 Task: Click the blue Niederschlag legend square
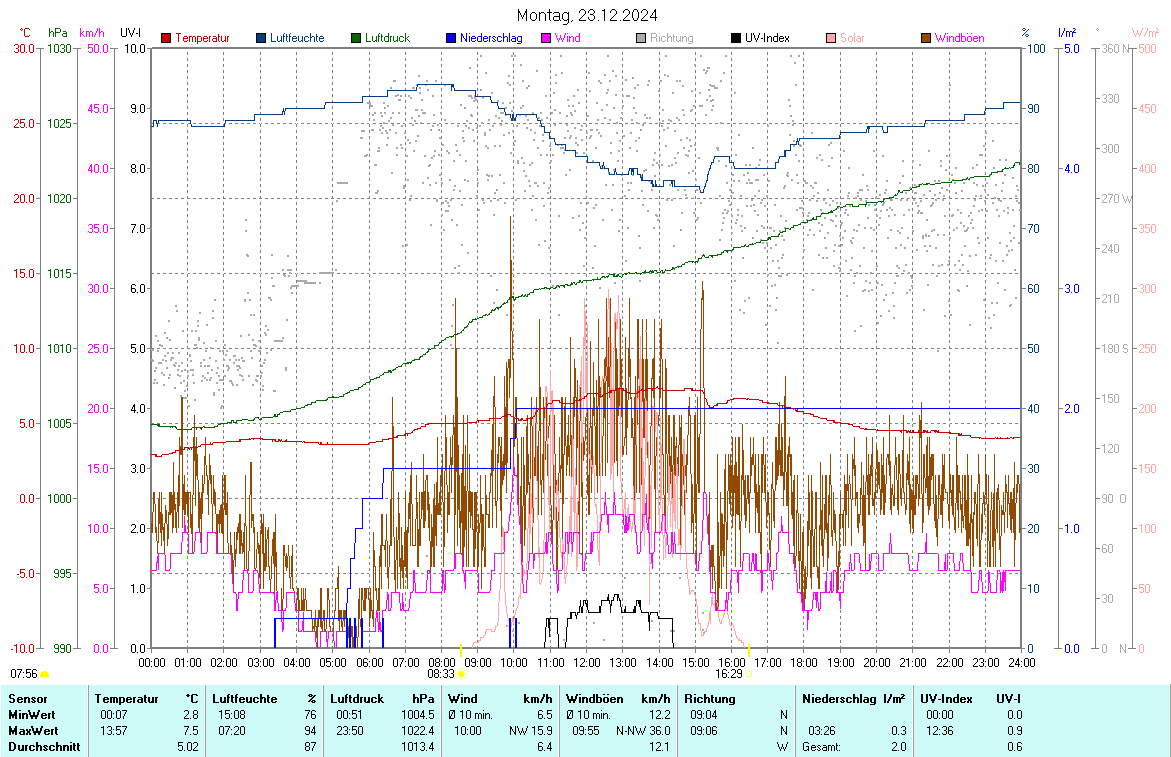(451, 38)
